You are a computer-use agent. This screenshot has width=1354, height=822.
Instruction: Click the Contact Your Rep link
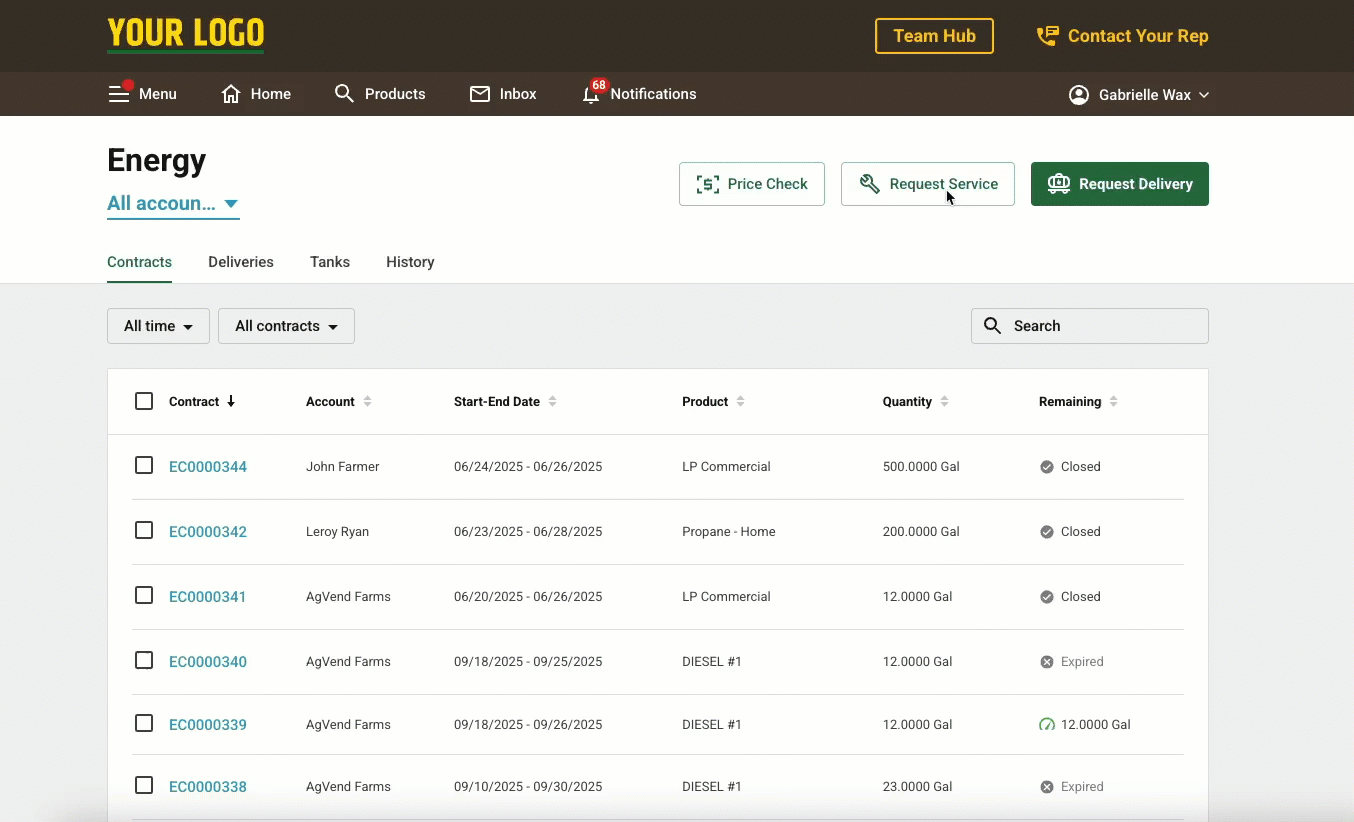pos(1122,36)
